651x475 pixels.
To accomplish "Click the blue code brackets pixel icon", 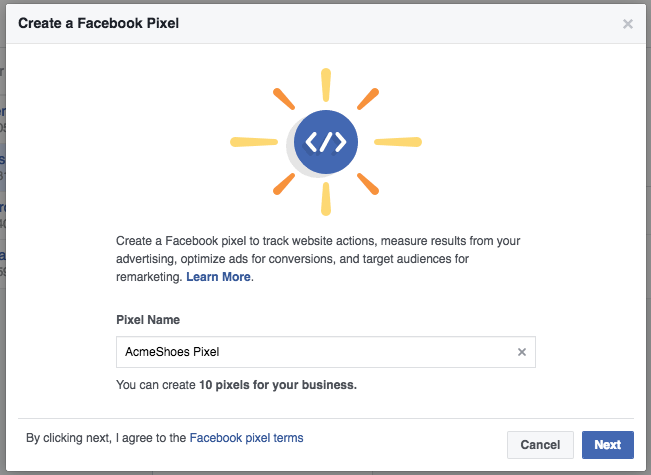I will [326, 142].
